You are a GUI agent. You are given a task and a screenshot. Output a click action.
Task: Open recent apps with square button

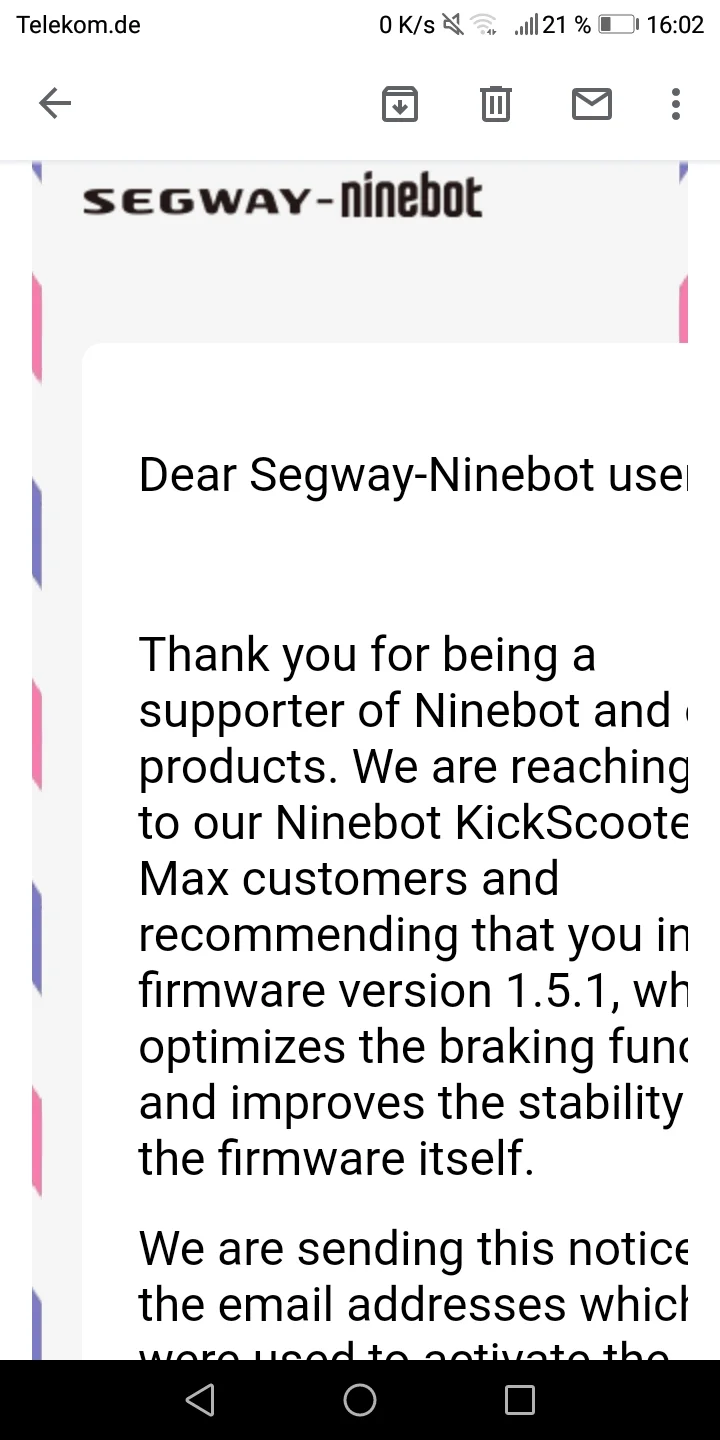(x=519, y=1400)
